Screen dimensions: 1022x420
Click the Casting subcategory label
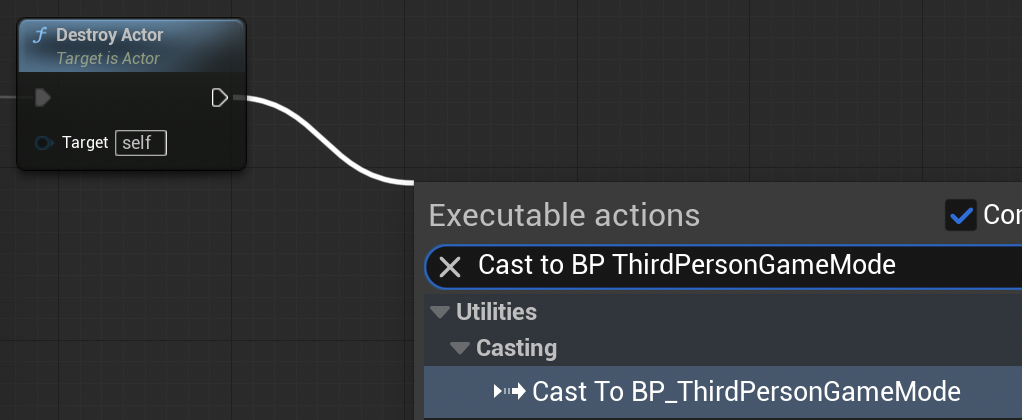(516, 348)
